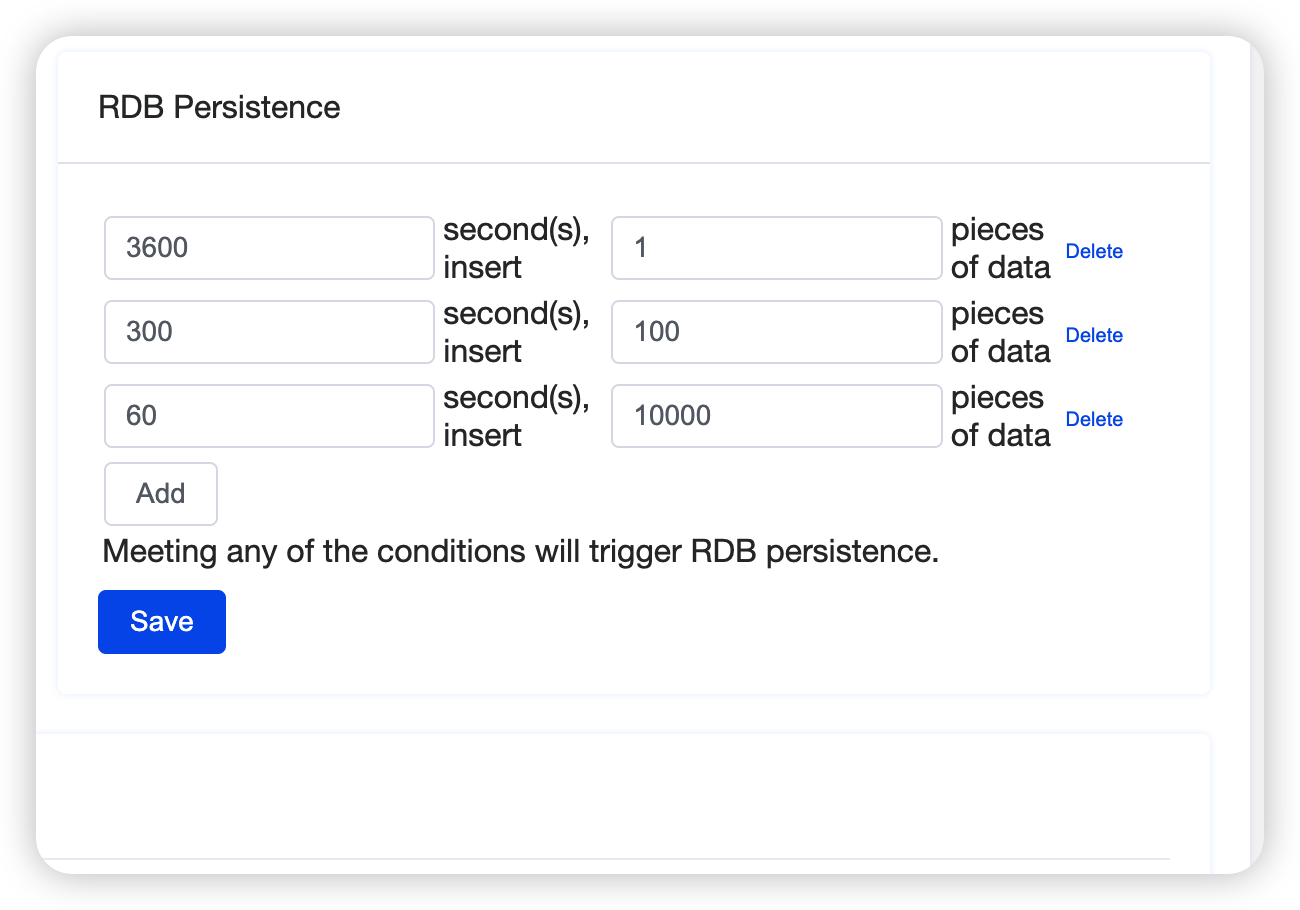Focus the seconds field showing 300

coord(269,332)
